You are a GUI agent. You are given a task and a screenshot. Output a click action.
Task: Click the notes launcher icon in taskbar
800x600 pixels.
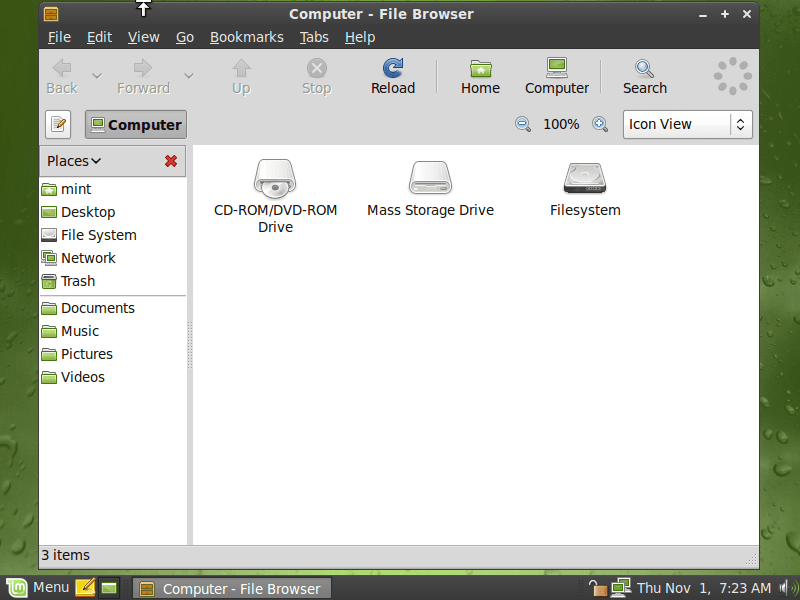tap(85, 588)
